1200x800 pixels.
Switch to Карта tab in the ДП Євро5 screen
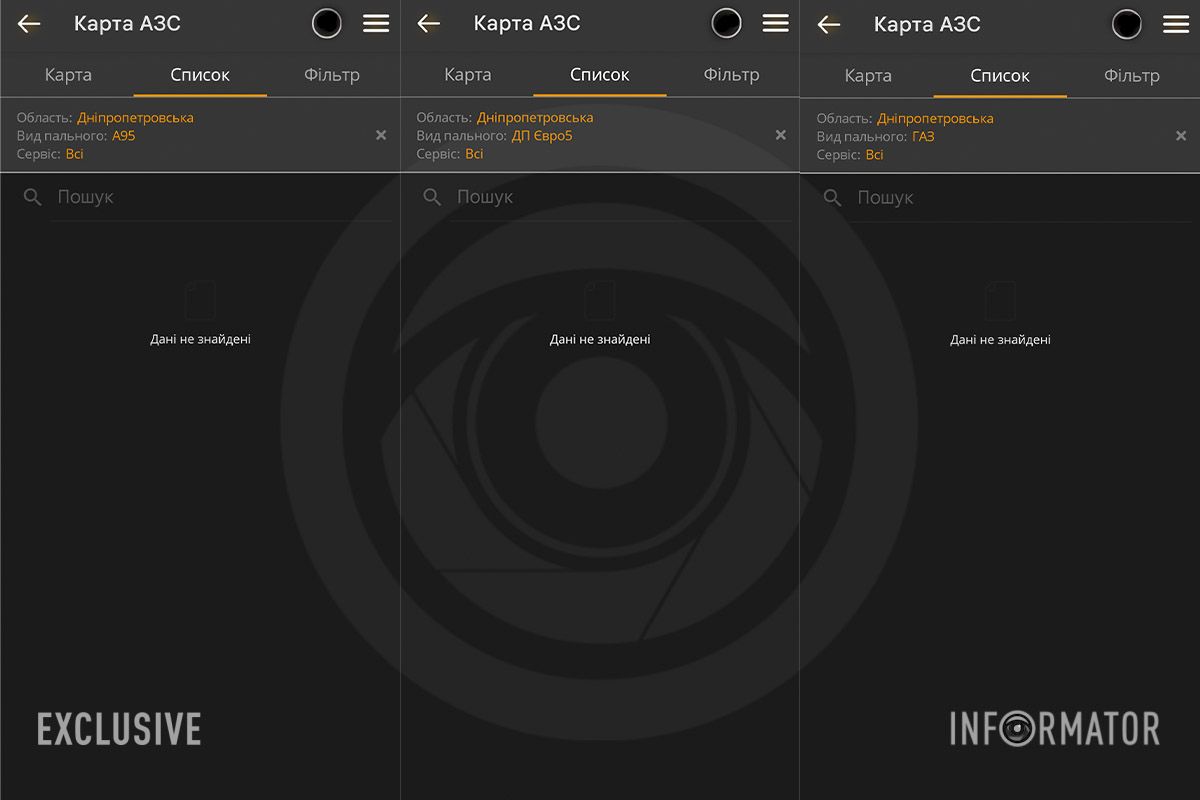tap(468, 75)
